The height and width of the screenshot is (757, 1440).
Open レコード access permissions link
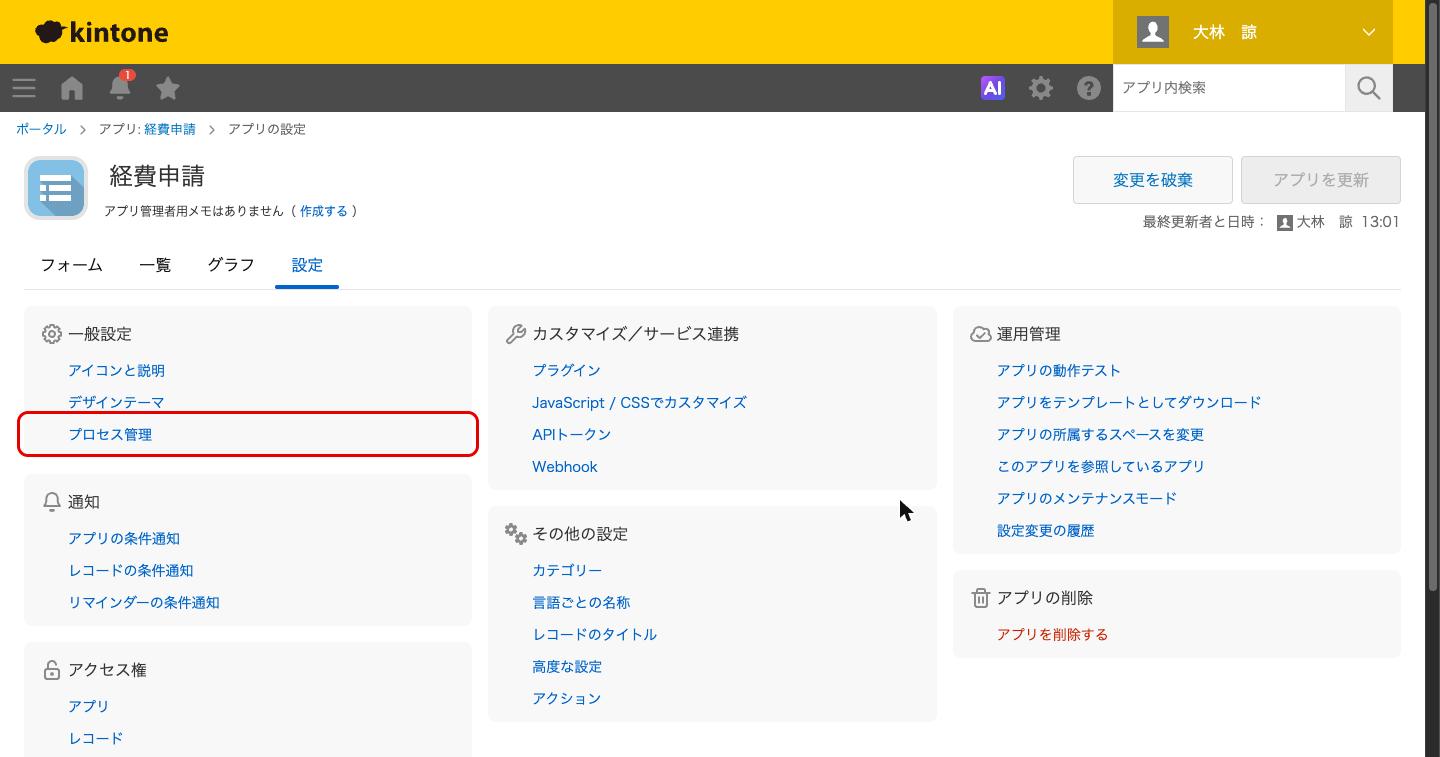96,738
